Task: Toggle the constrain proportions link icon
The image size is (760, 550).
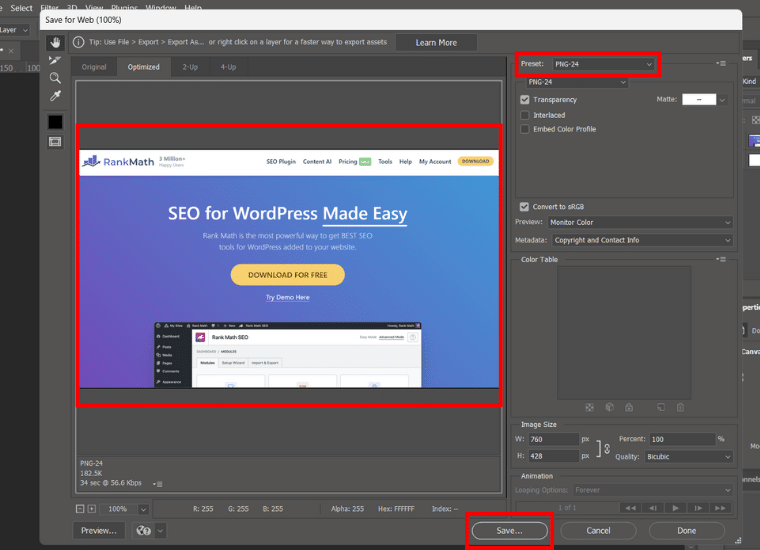Action: (x=607, y=449)
